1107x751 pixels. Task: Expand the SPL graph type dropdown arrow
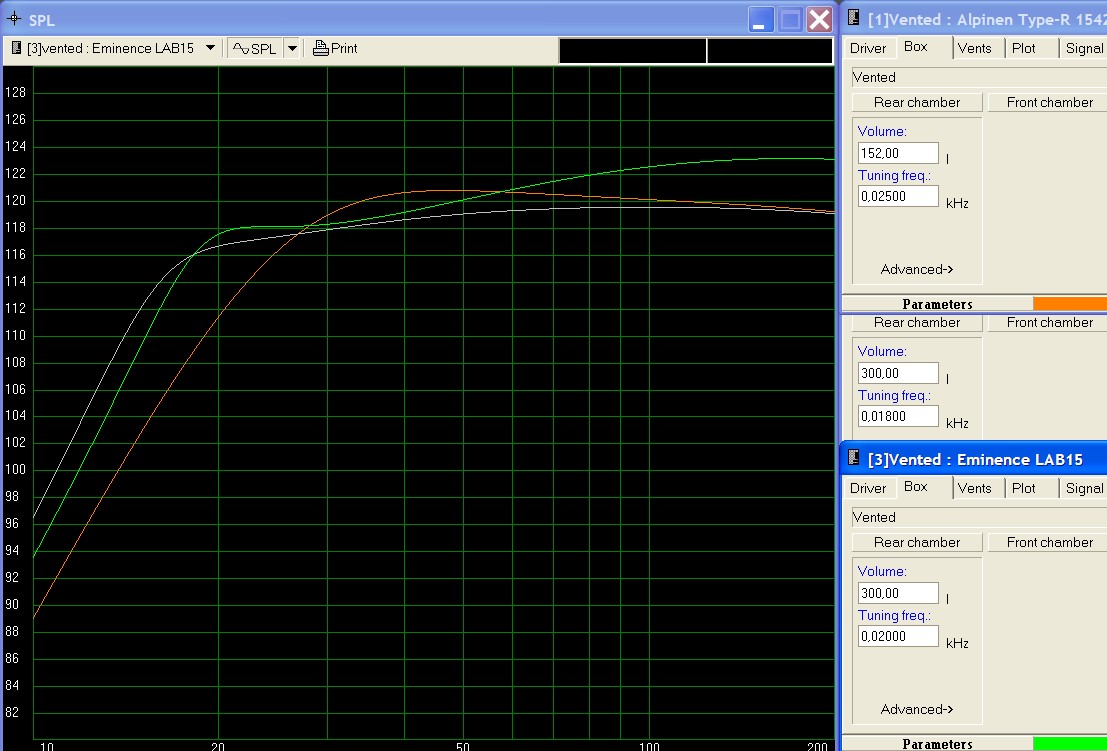pos(292,48)
